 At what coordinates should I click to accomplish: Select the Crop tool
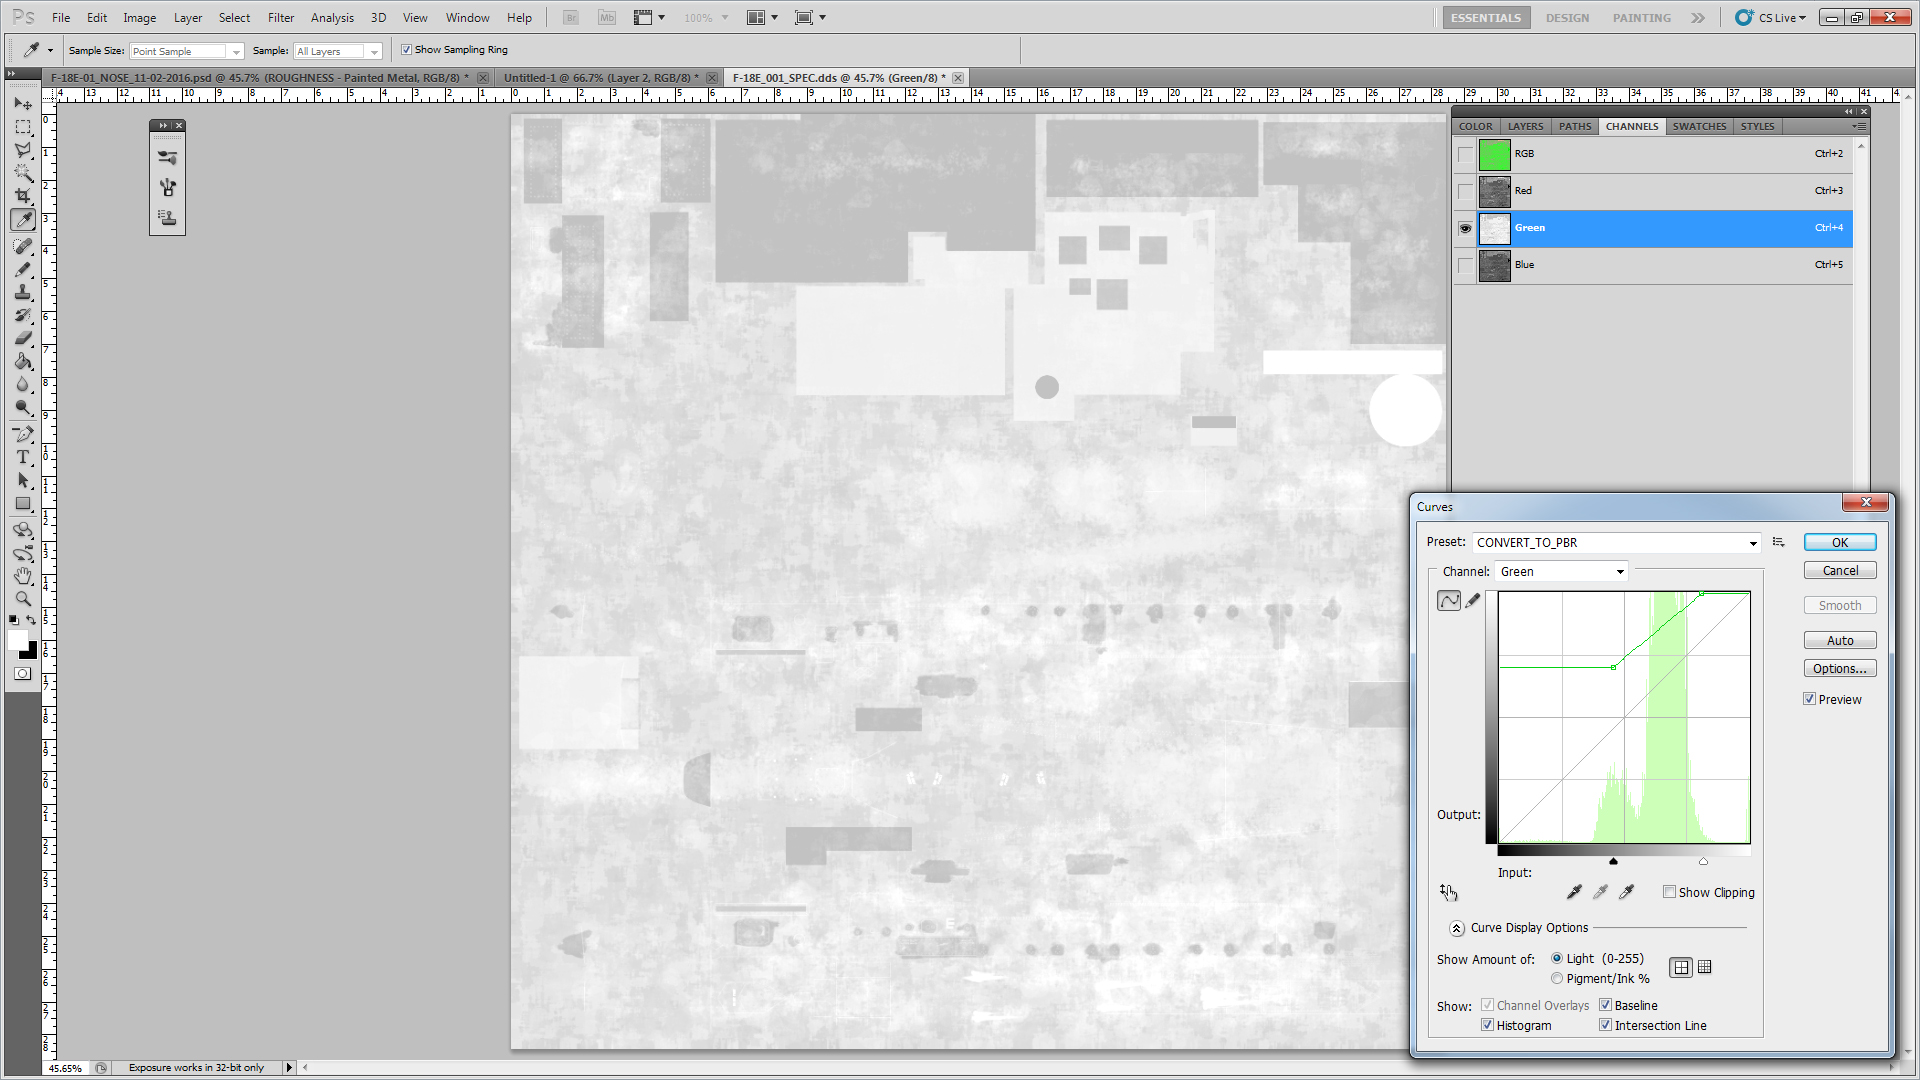click(23, 196)
